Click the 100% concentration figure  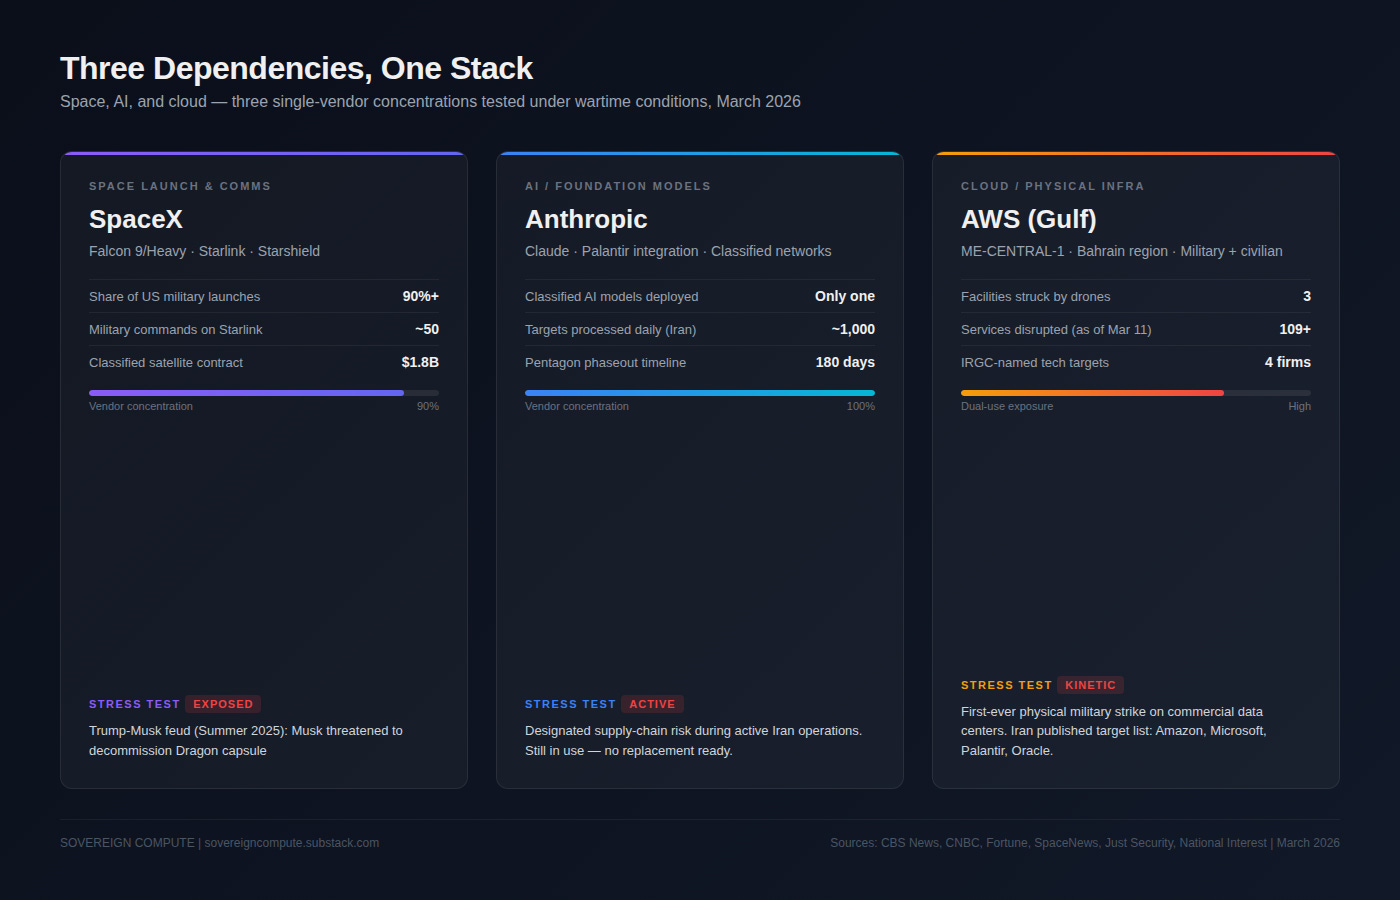[861, 406]
